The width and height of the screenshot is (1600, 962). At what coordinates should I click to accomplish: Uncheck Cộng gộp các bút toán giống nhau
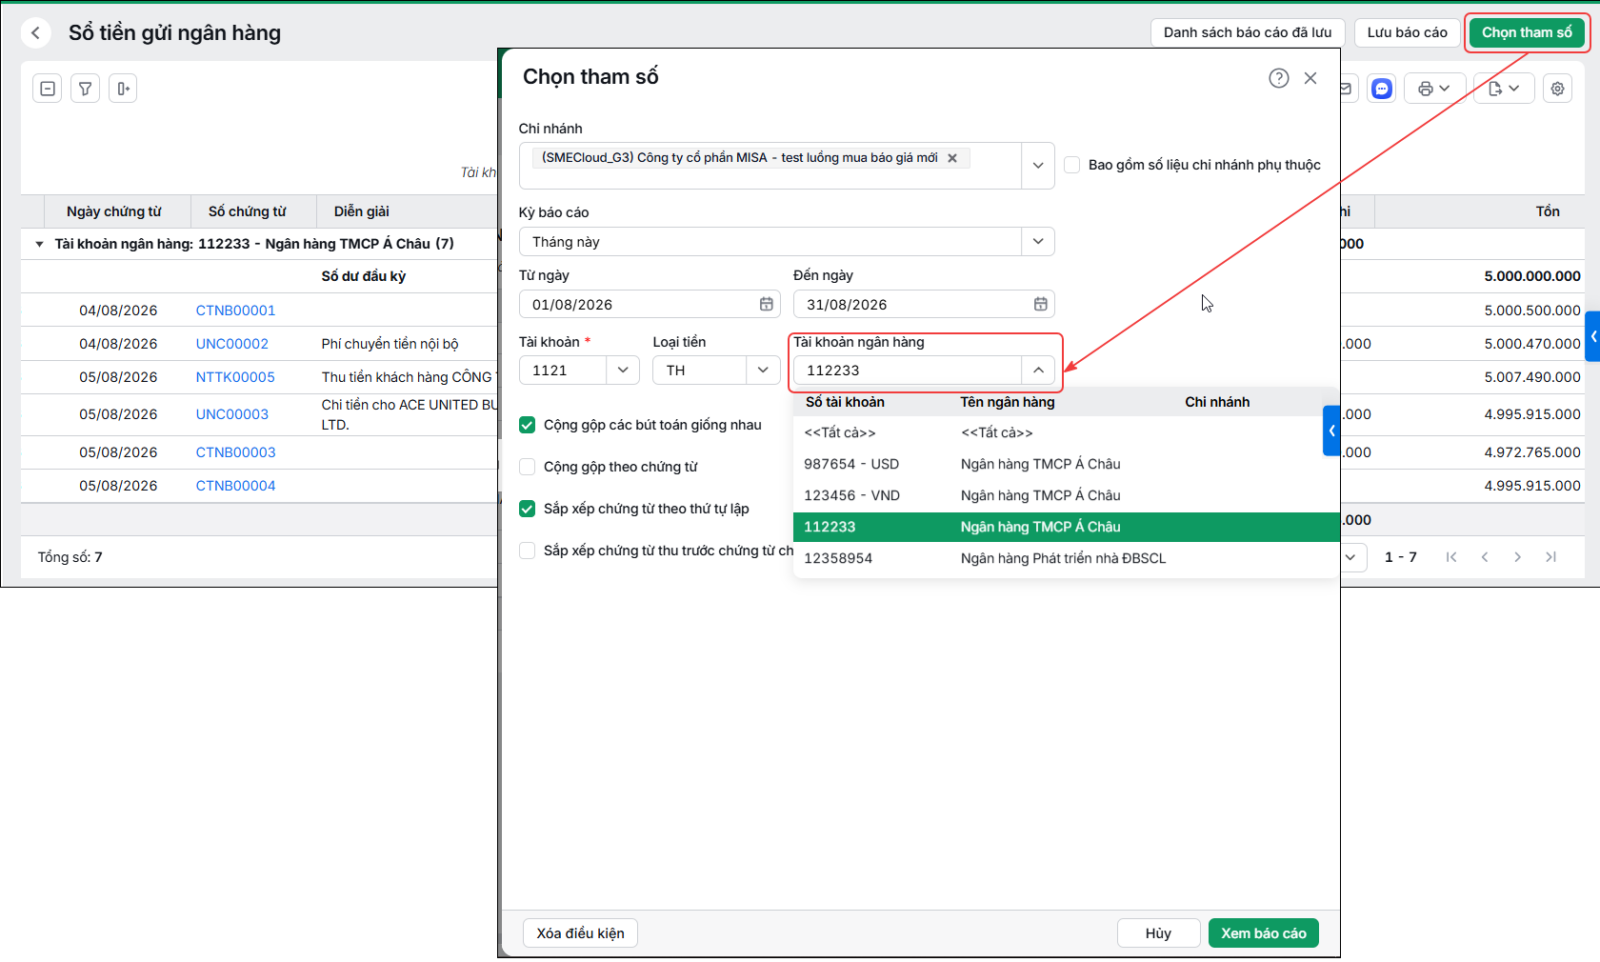(x=527, y=425)
